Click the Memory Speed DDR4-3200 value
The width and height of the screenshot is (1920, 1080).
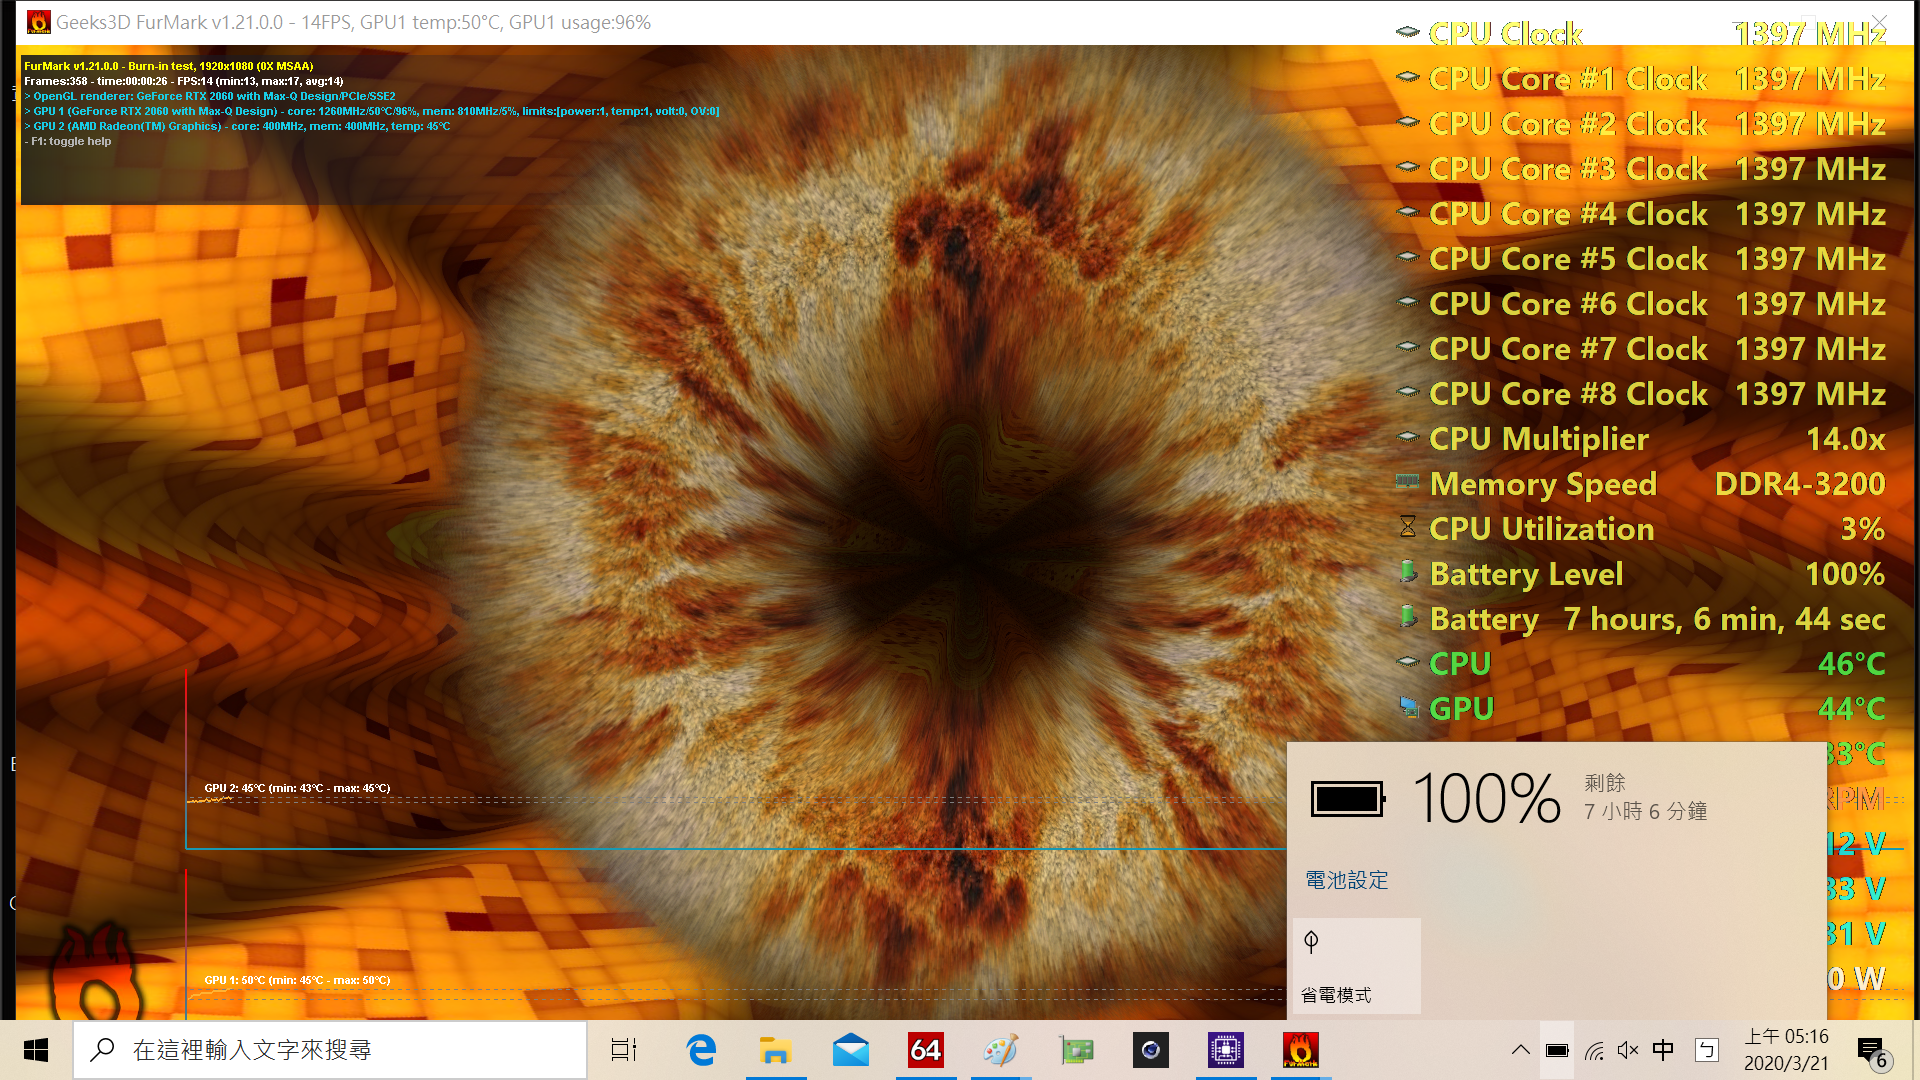coord(1800,484)
